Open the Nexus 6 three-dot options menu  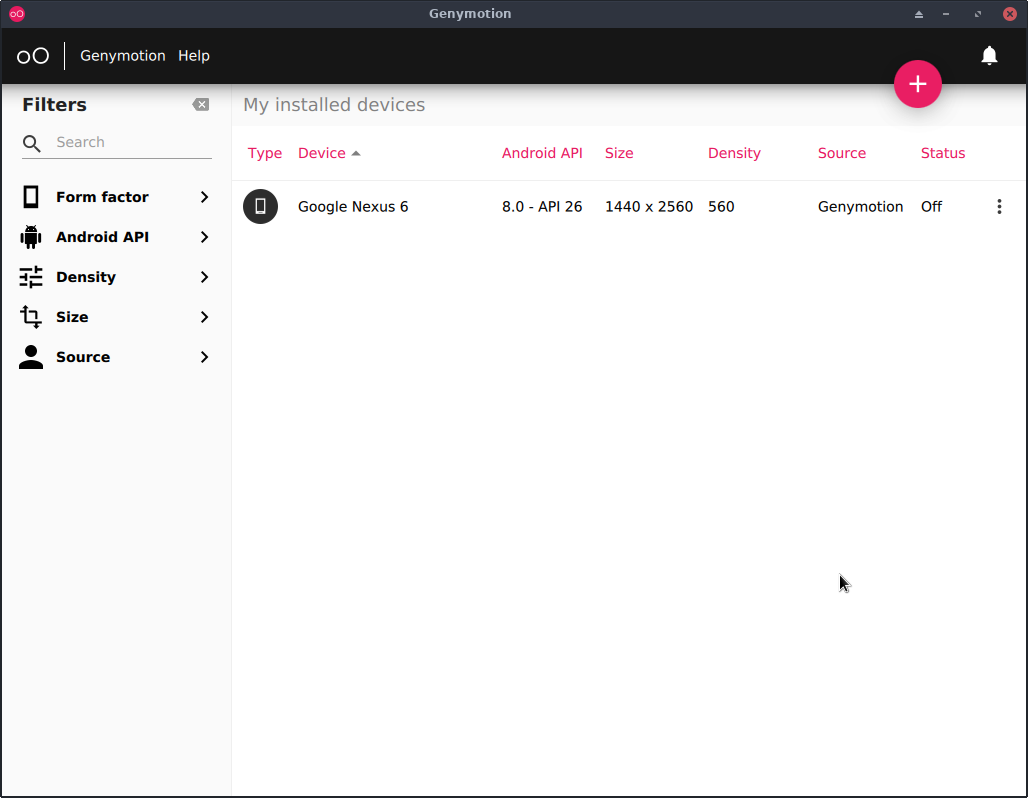point(998,207)
